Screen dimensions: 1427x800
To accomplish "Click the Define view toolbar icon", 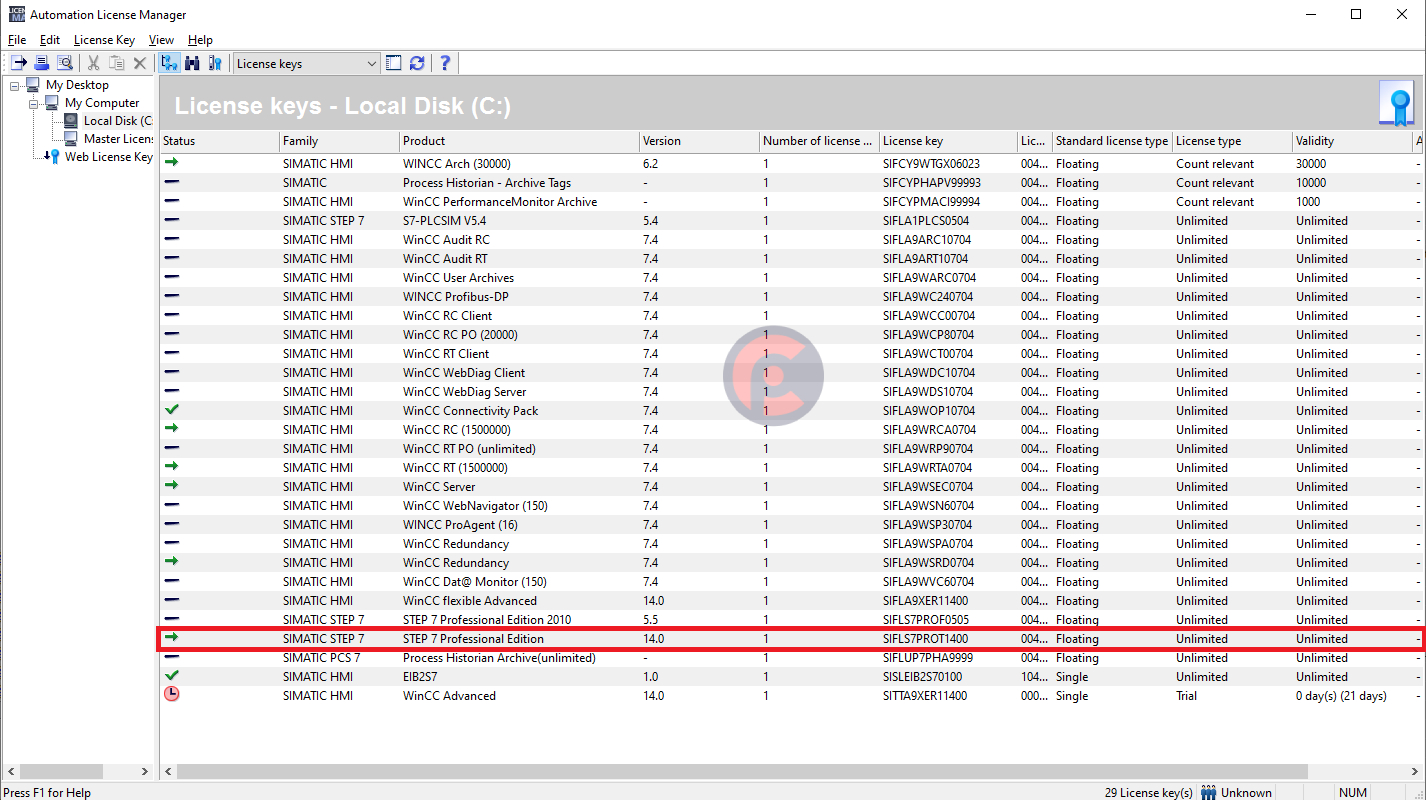I will click(x=393, y=63).
